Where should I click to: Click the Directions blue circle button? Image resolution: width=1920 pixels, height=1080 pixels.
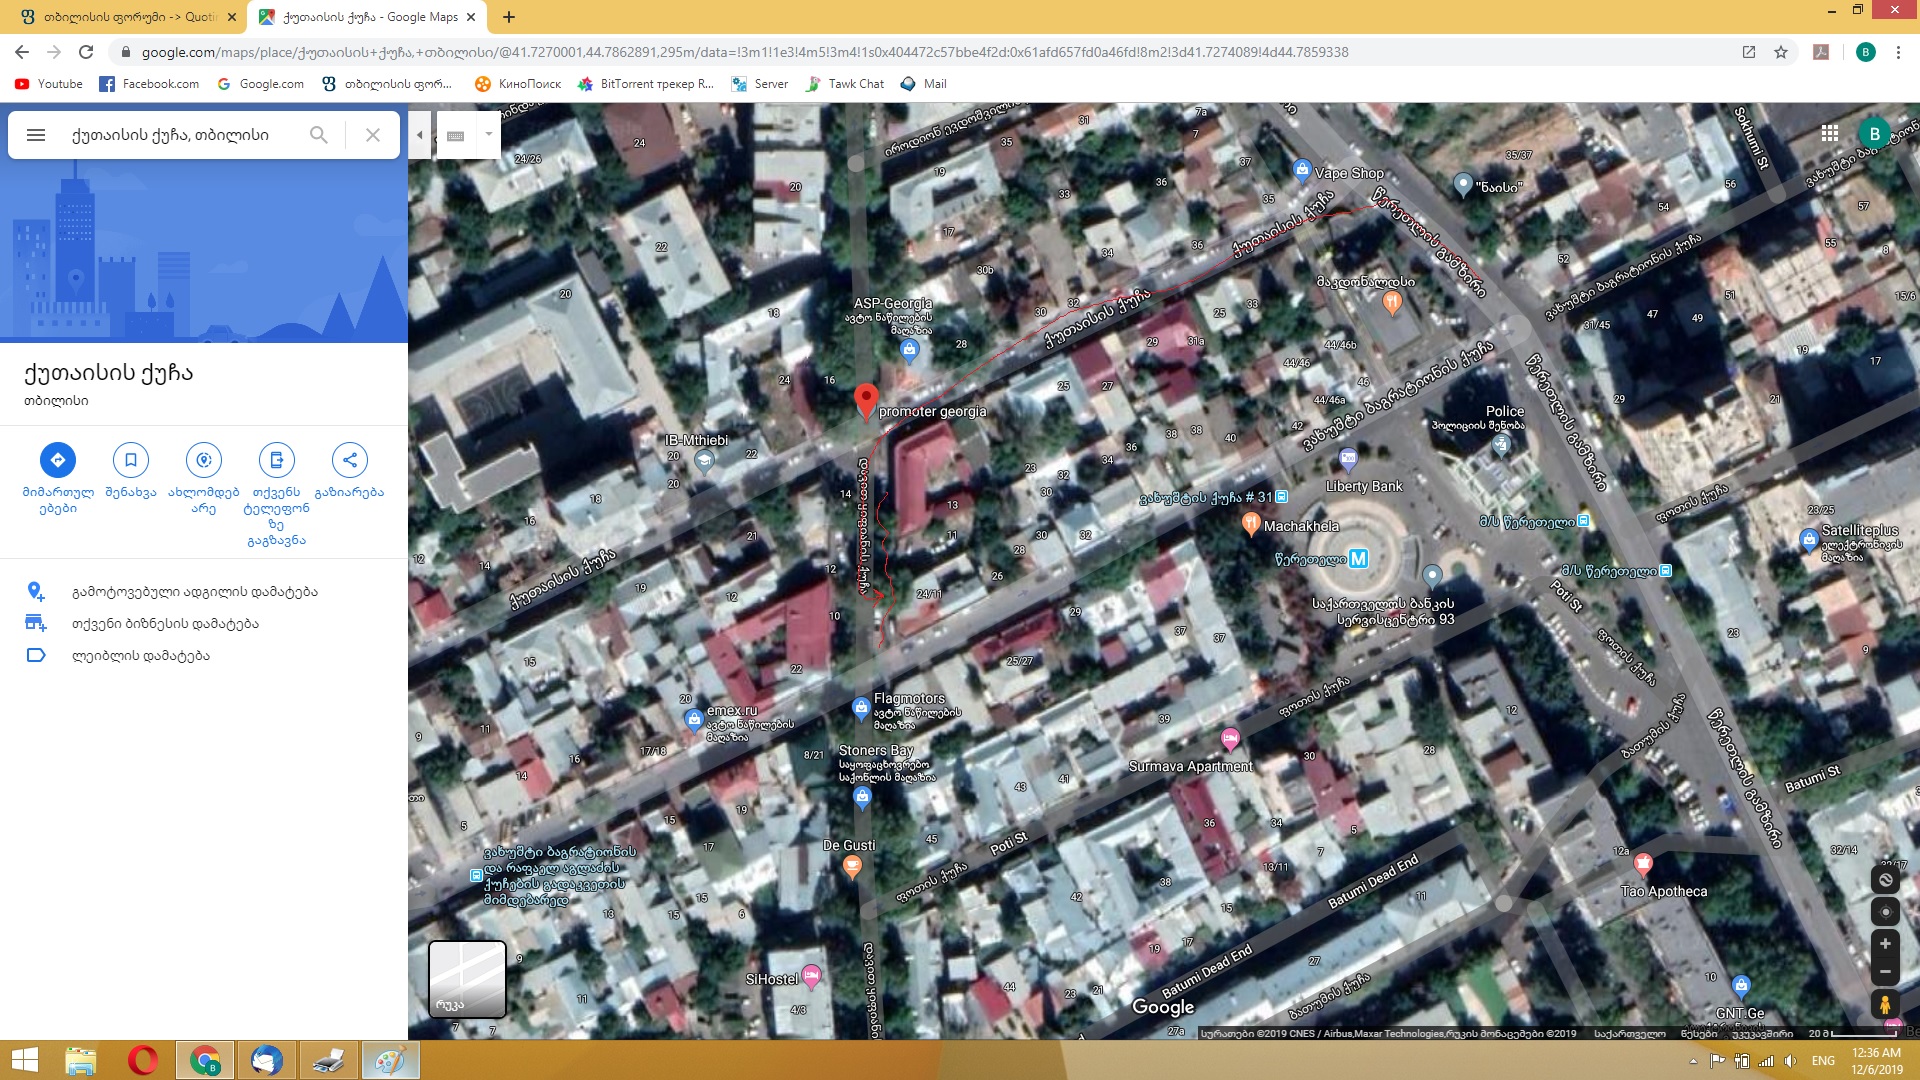click(58, 460)
